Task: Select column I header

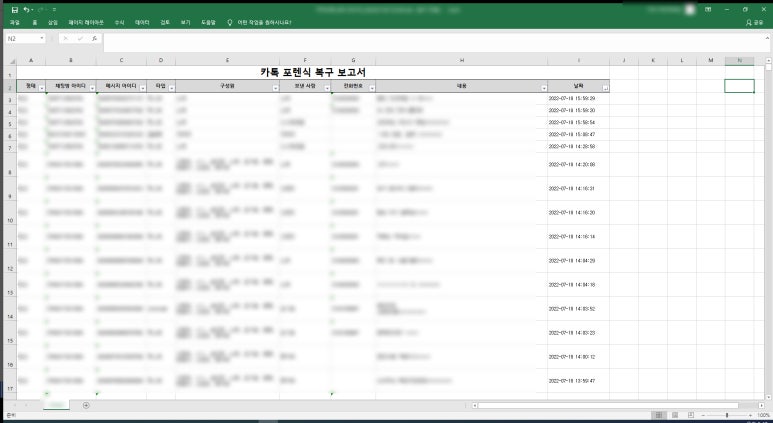Action: point(578,61)
